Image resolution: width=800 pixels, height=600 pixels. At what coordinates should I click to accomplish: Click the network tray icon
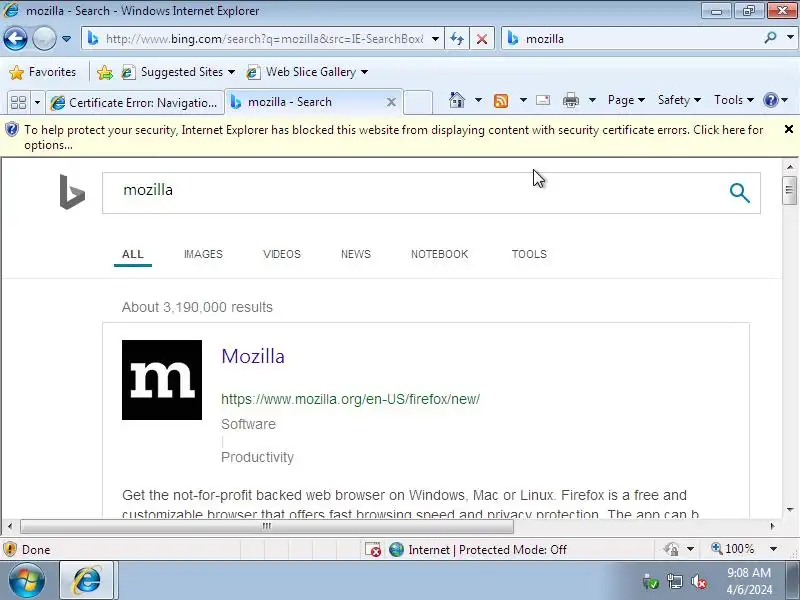(x=674, y=581)
